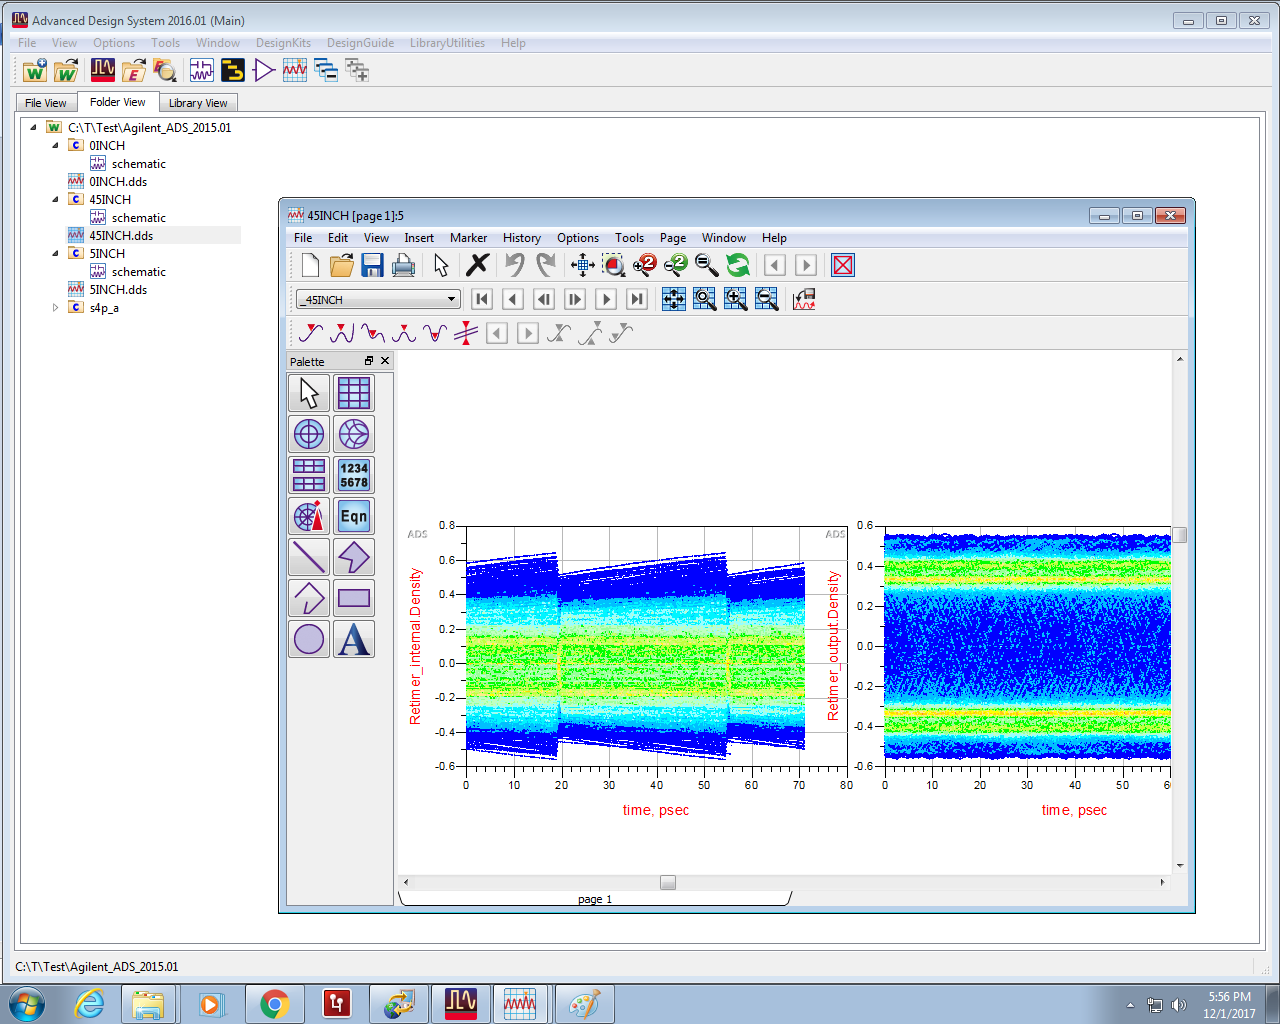Jump to first trace point button
Screen dimensions: 1280x1024
tap(482, 299)
